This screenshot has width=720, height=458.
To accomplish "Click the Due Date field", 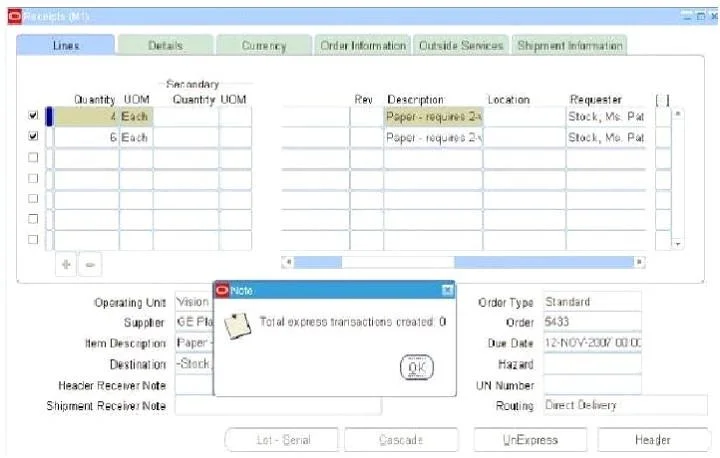I will pos(592,343).
